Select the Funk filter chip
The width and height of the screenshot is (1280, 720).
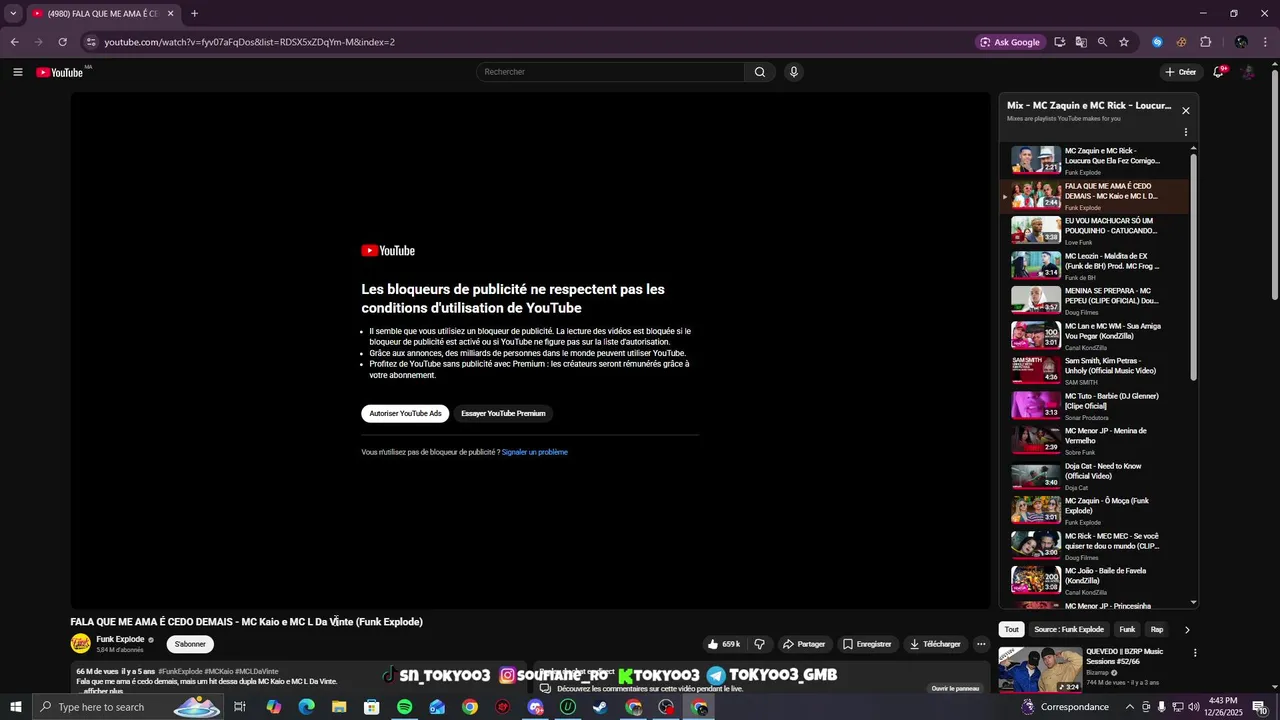click(1127, 630)
